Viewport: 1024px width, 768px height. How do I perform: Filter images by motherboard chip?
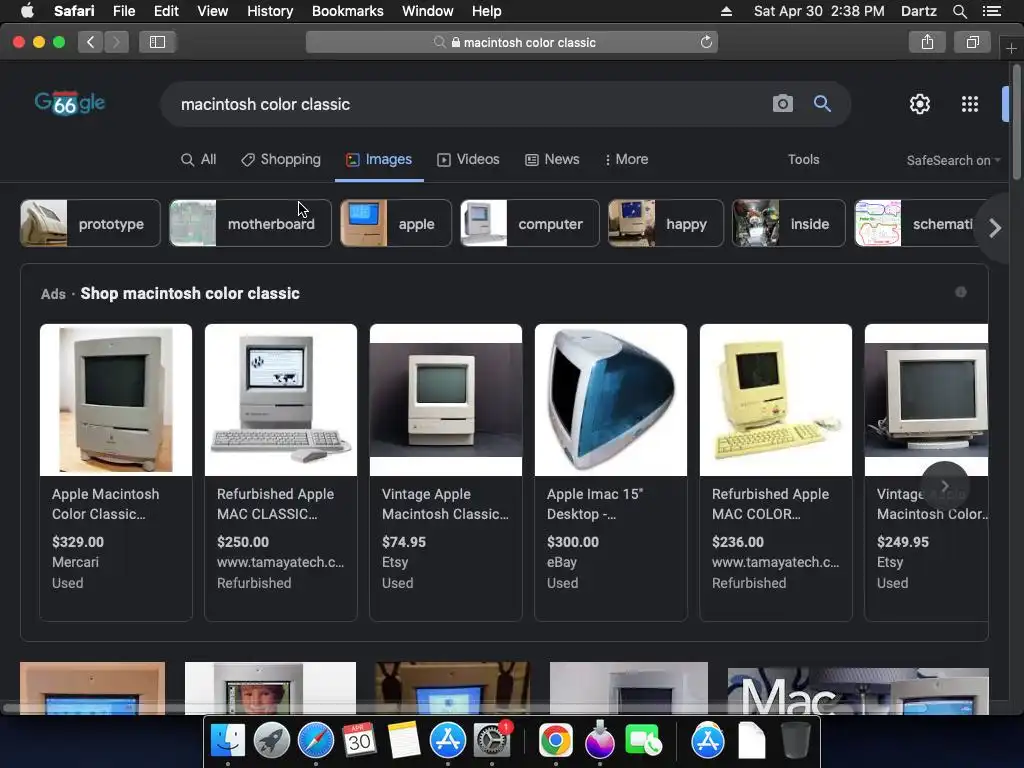(x=250, y=223)
